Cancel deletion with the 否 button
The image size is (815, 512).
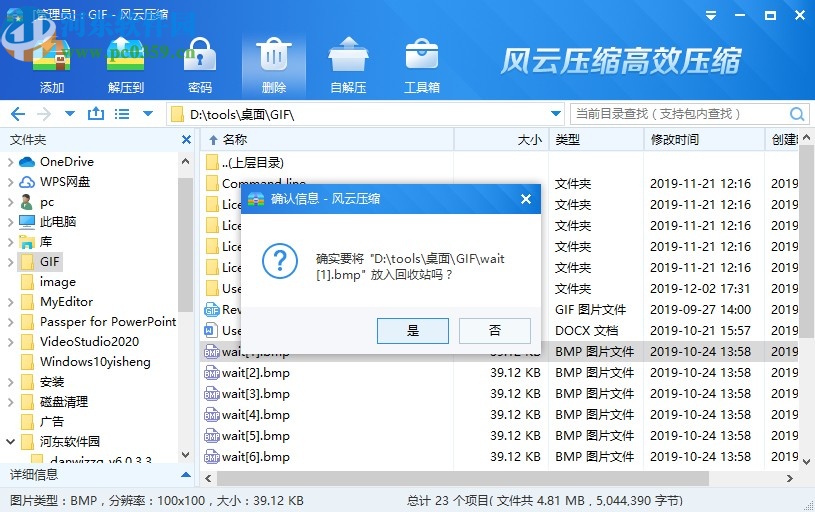[x=495, y=331]
